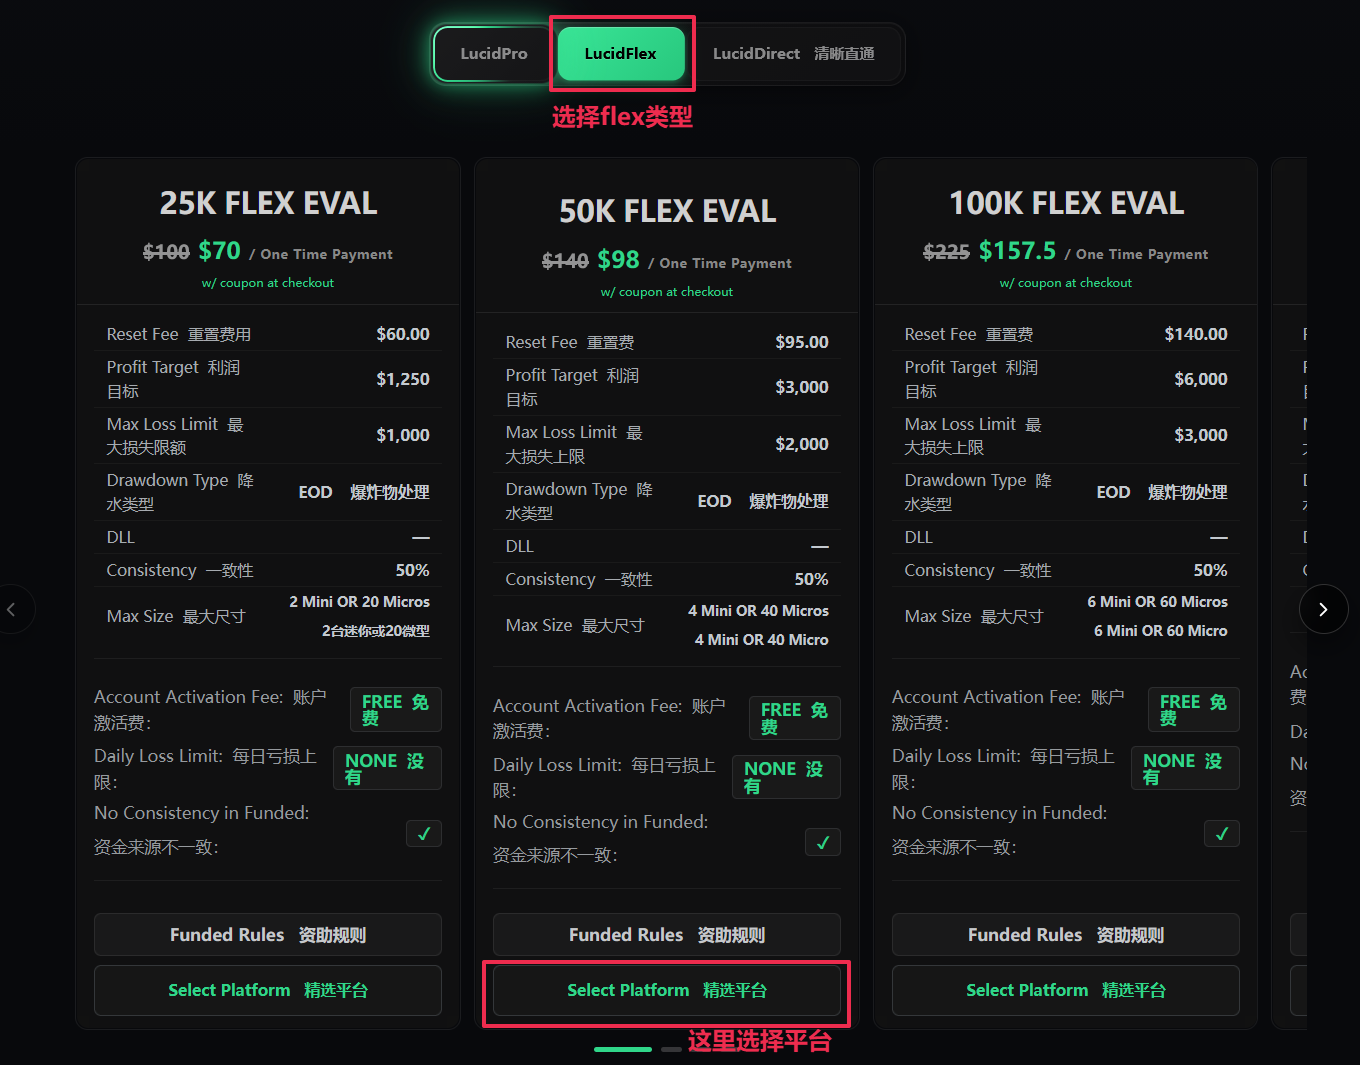Click the struck-through $225 original price

click(946, 252)
